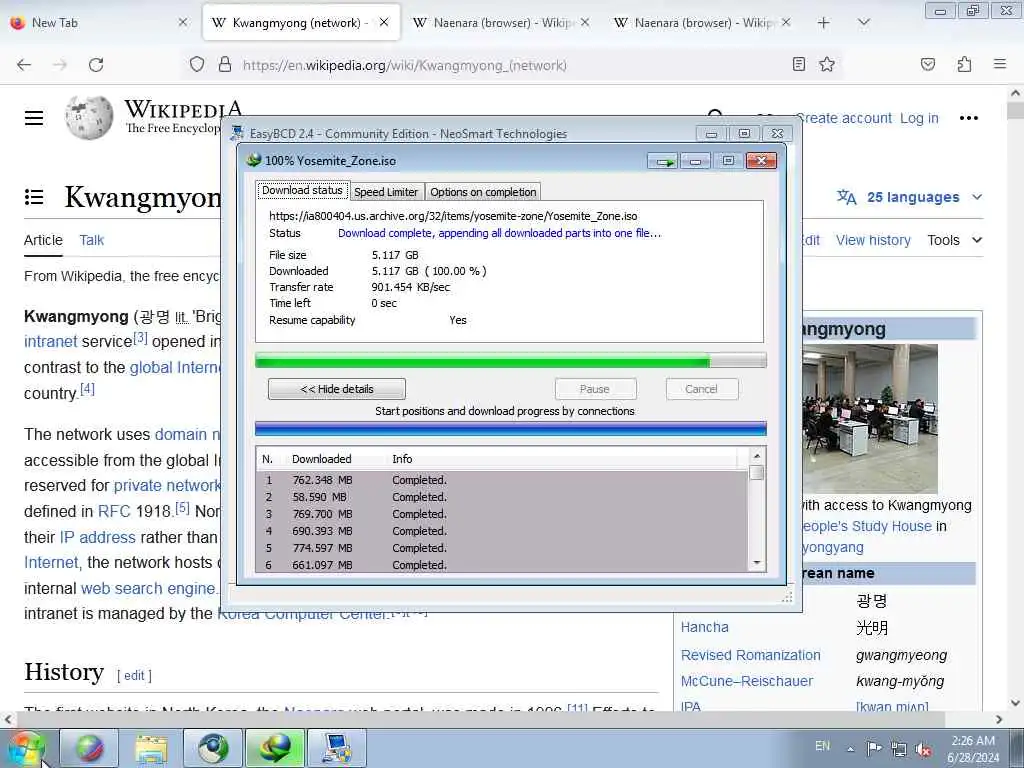Open a new Firefox tab with plus button
This screenshot has height=768, width=1024.
pos(824,23)
